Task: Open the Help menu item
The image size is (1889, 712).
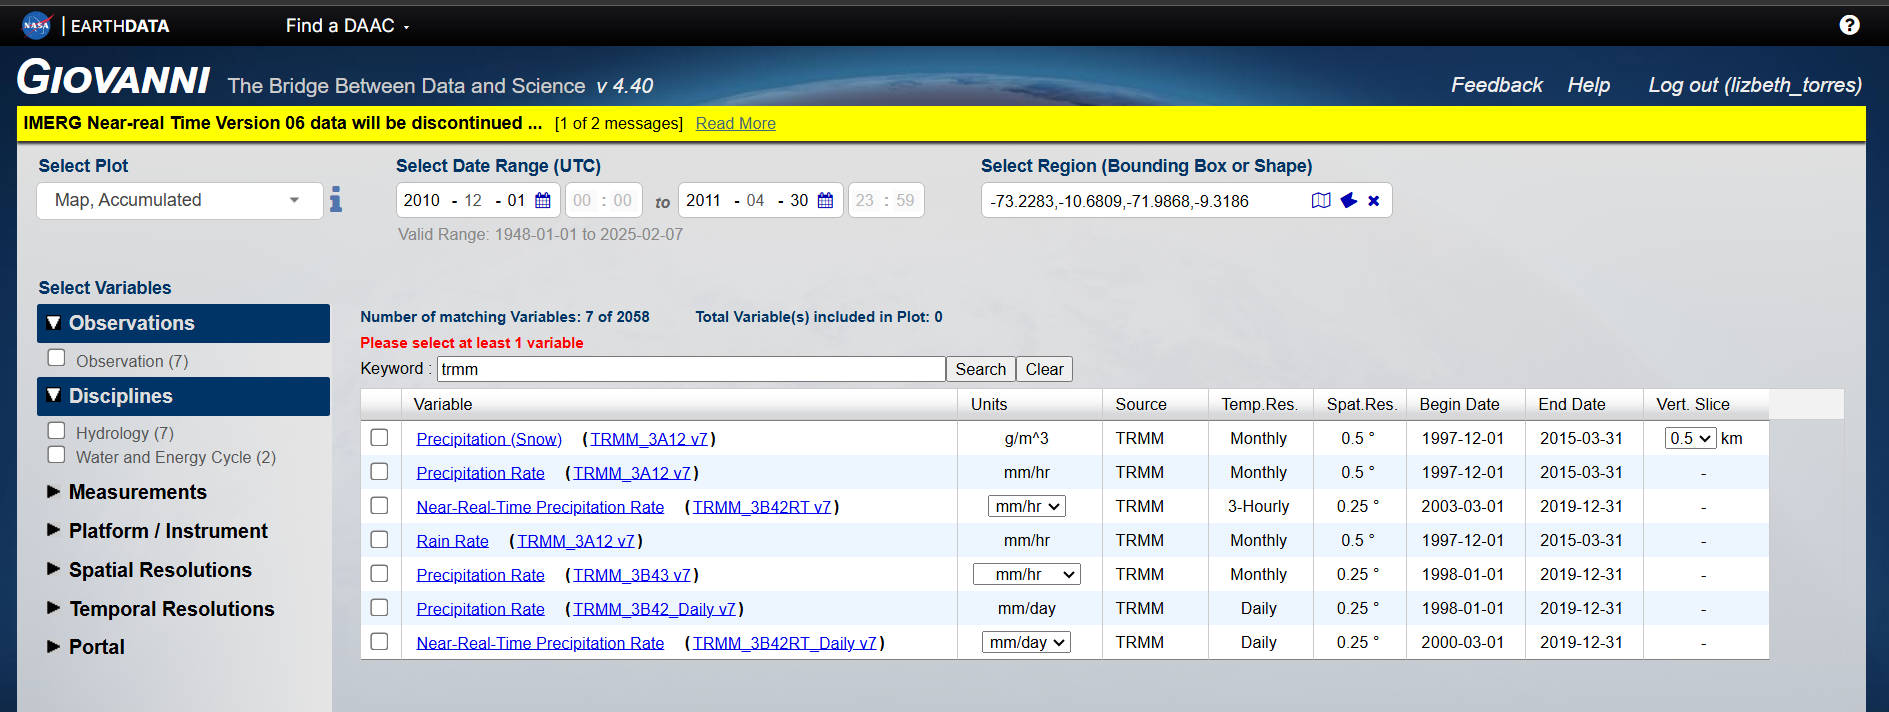Action: point(1589,85)
